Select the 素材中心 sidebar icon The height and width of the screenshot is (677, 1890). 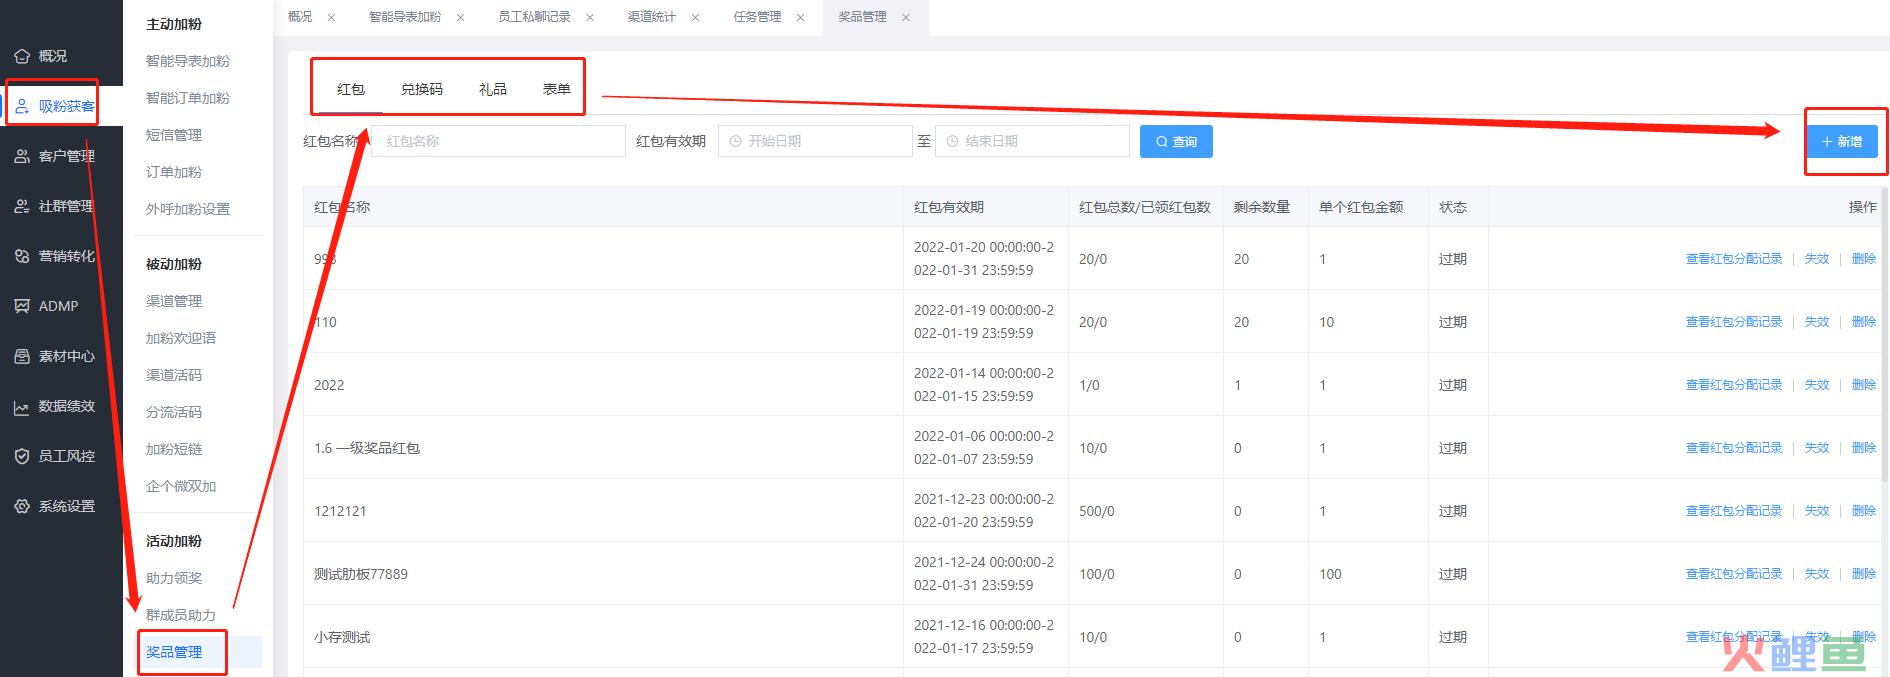(x=22, y=356)
